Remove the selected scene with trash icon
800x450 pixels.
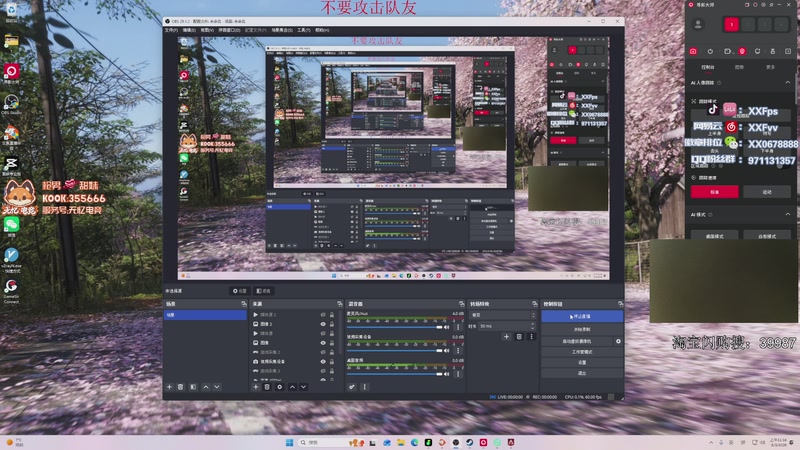(x=180, y=387)
